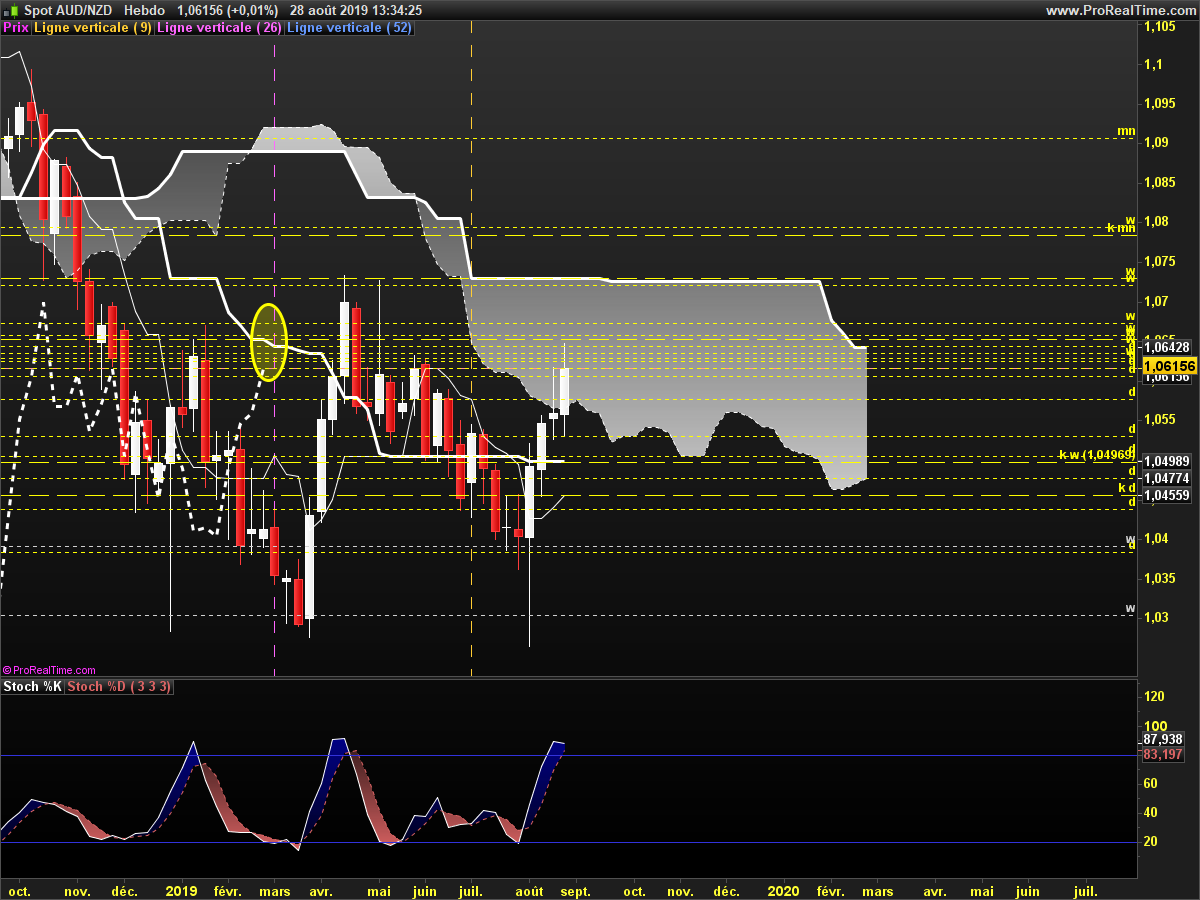Click the août time axis label
Screen dimensions: 1200x900
529,890
